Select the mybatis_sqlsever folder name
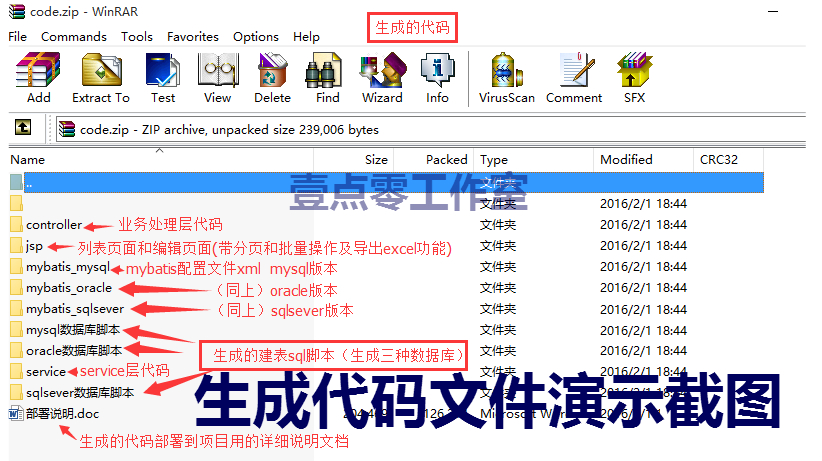This screenshot has height=461, width=822. pos(75,308)
